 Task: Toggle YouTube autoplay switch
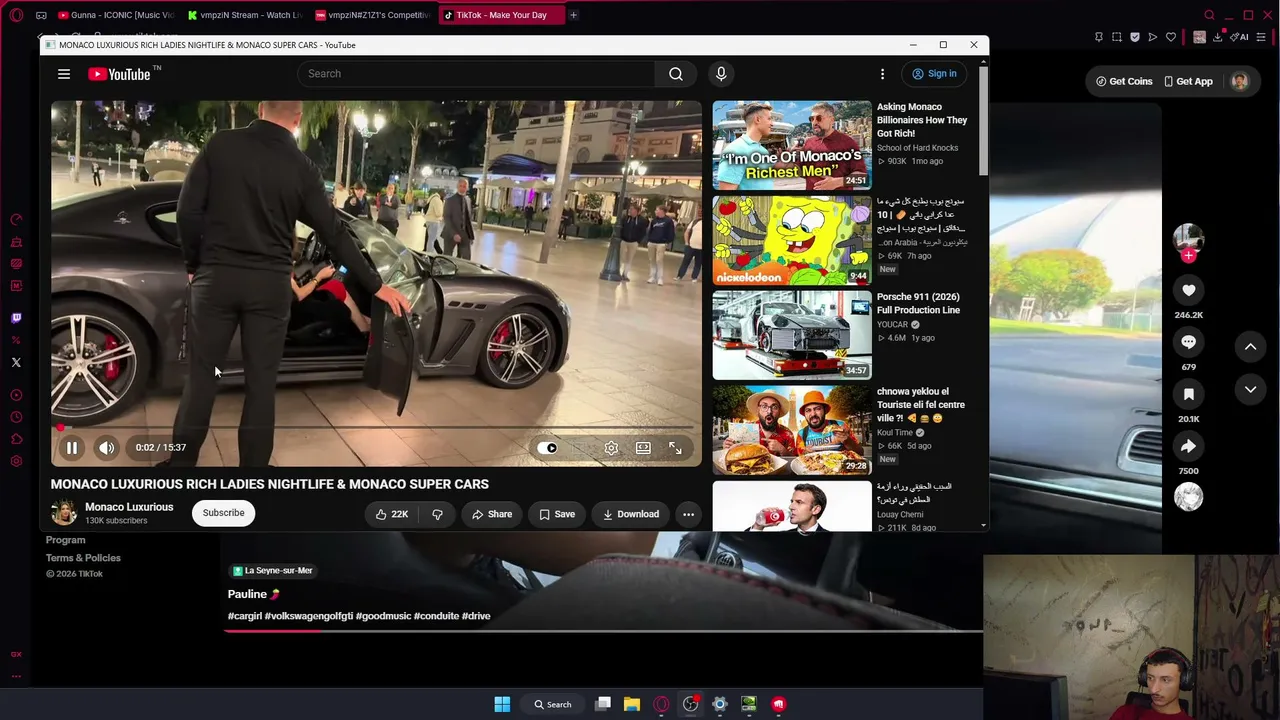pos(548,448)
